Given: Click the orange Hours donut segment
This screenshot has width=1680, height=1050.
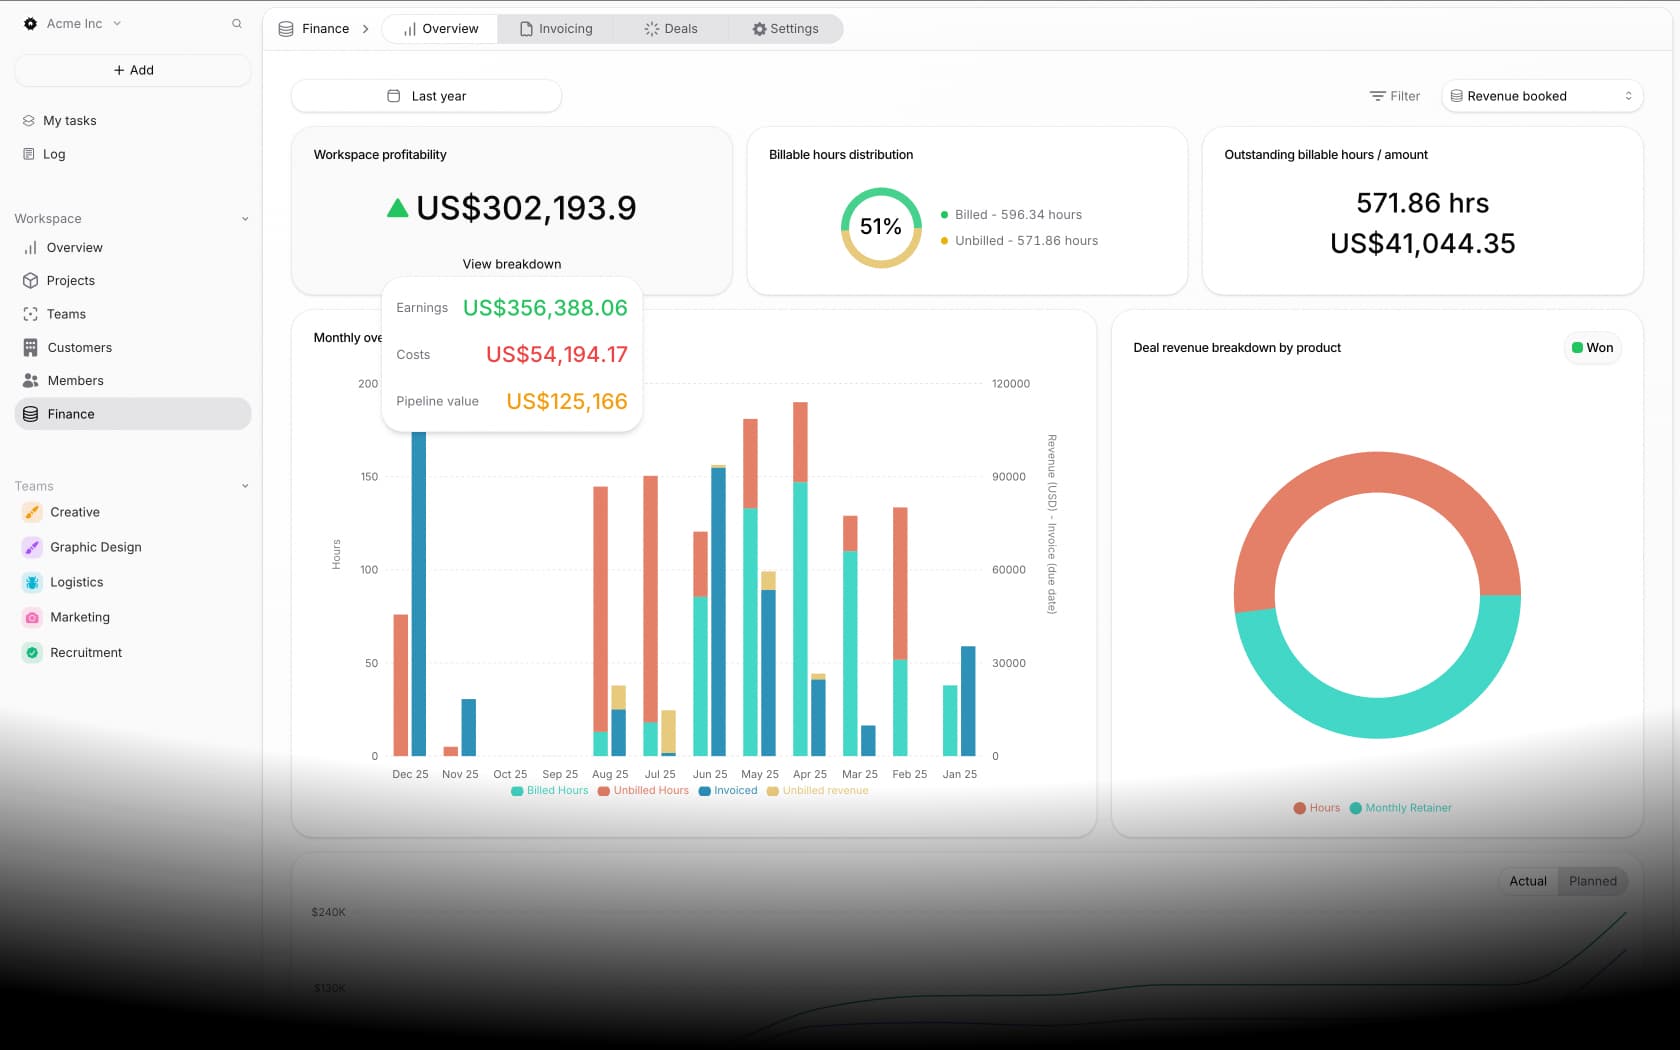Looking at the screenshot, I should tap(1377, 472).
